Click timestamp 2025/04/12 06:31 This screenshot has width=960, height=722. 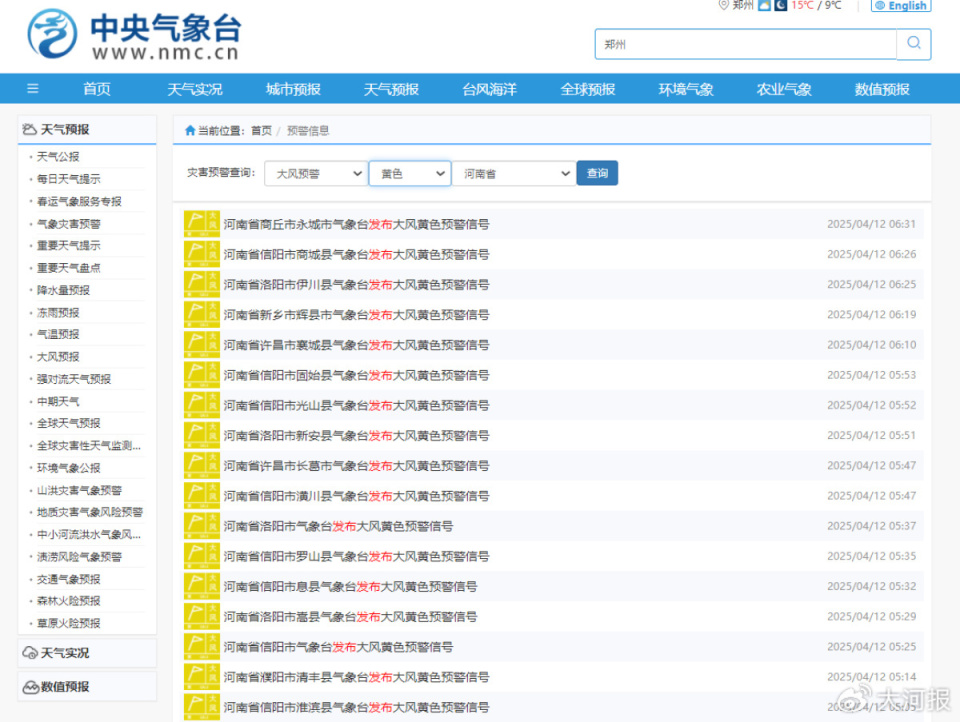click(x=872, y=224)
